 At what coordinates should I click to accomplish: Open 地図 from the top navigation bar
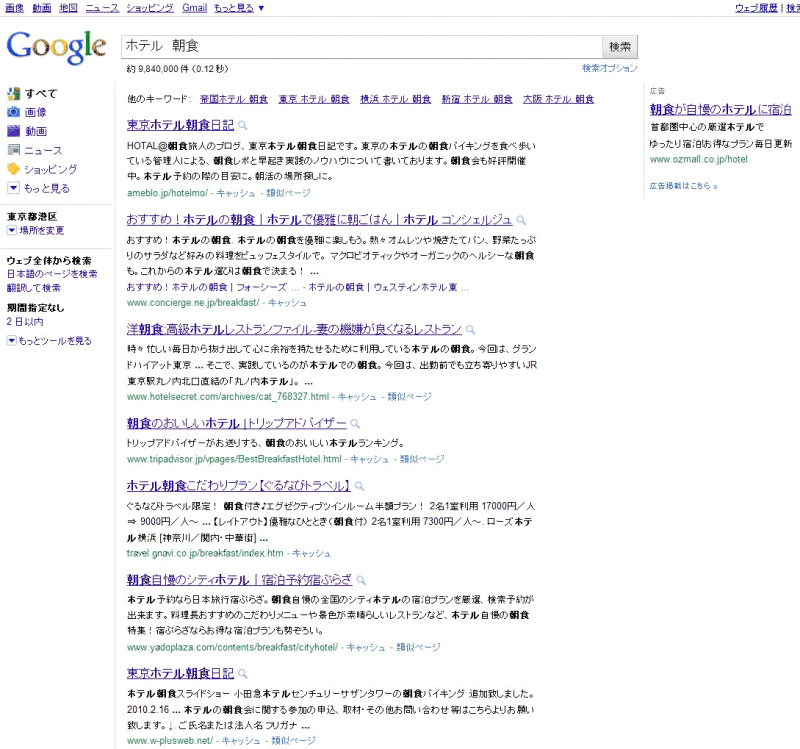coord(68,7)
